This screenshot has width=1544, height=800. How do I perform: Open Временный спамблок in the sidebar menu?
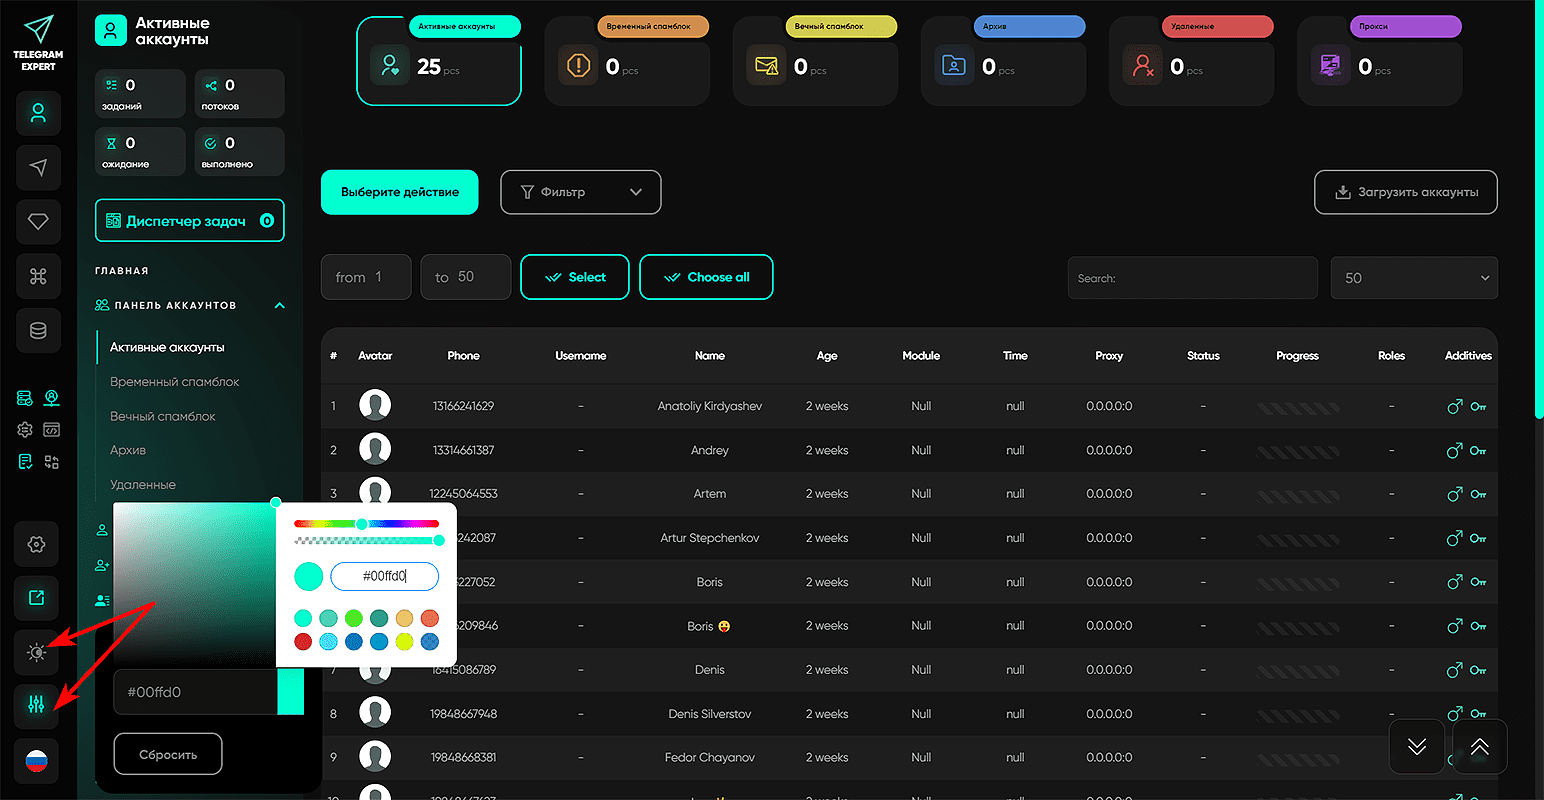coord(175,382)
